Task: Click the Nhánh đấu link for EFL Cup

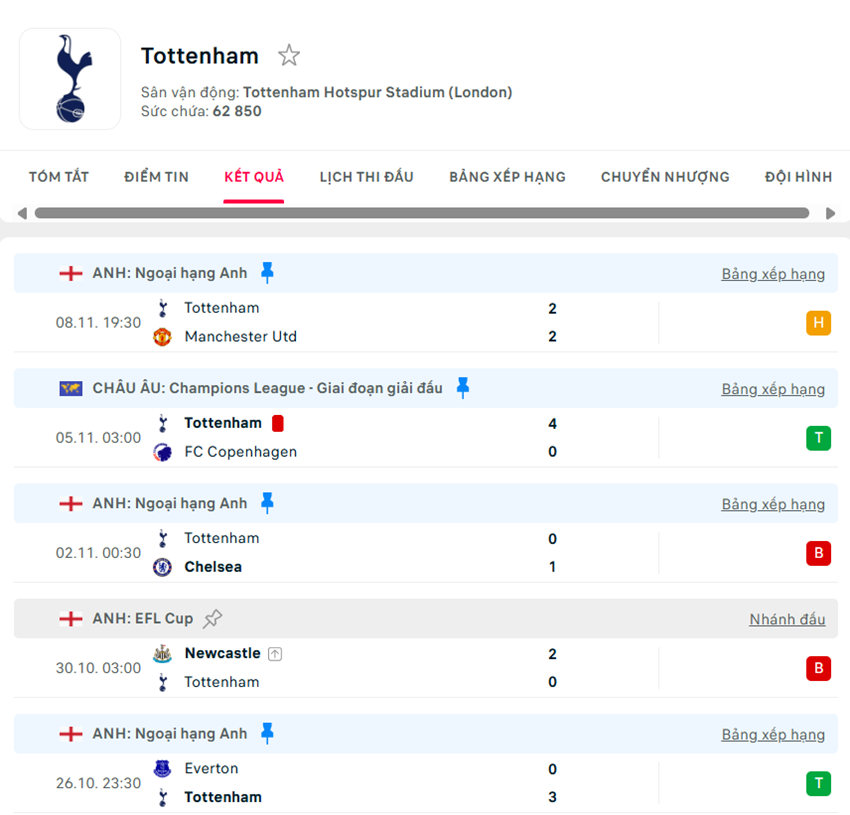Action: tap(787, 619)
